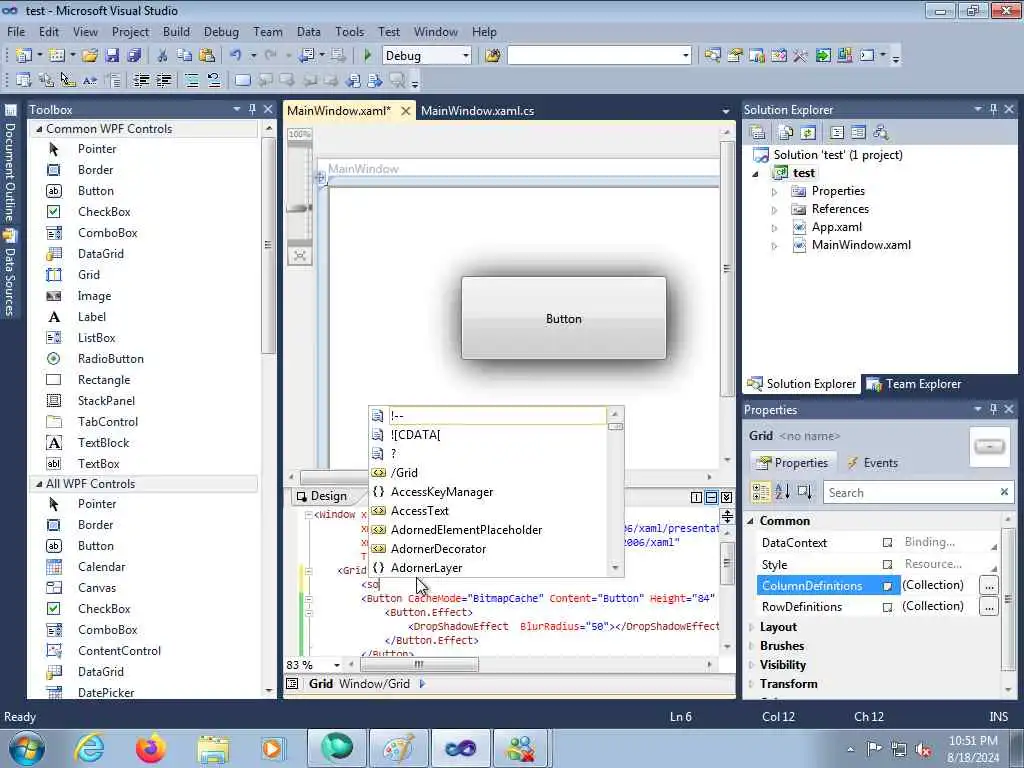Click the New Project toolbar icon
Screen dimensions: 1024x768
coord(24,56)
